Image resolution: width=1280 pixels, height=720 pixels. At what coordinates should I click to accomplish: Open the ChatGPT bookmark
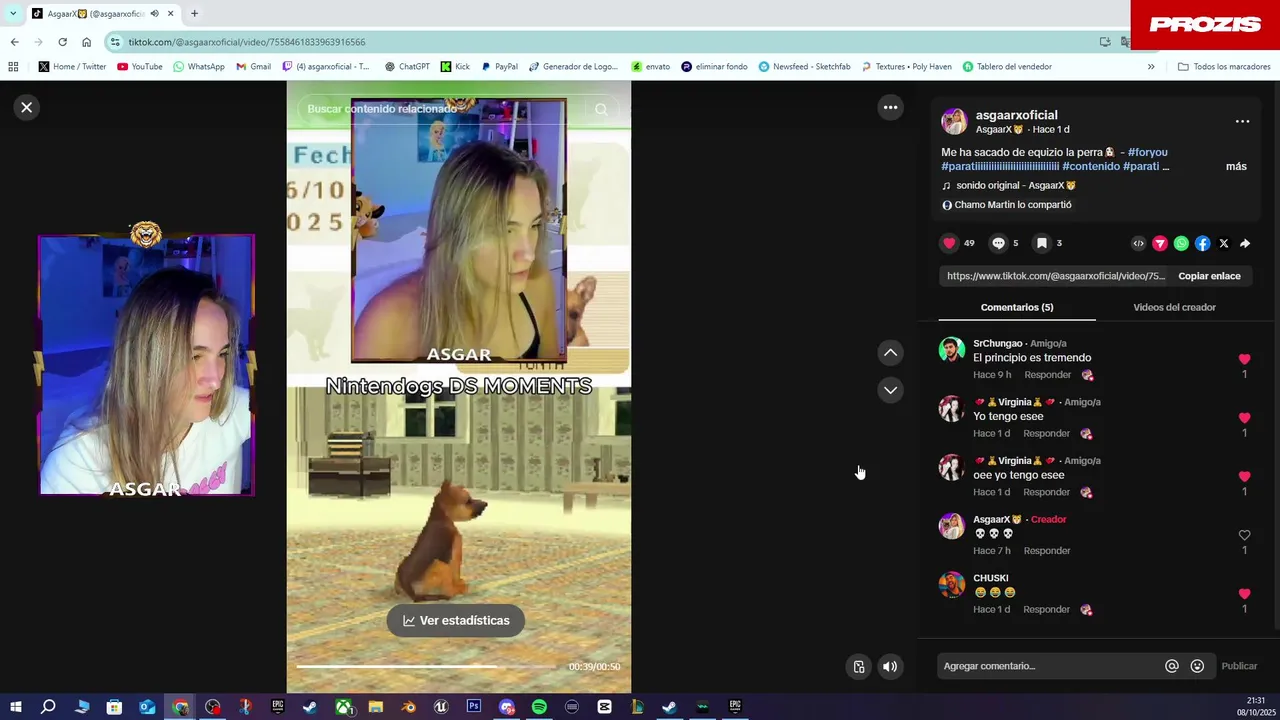click(x=407, y=67)
